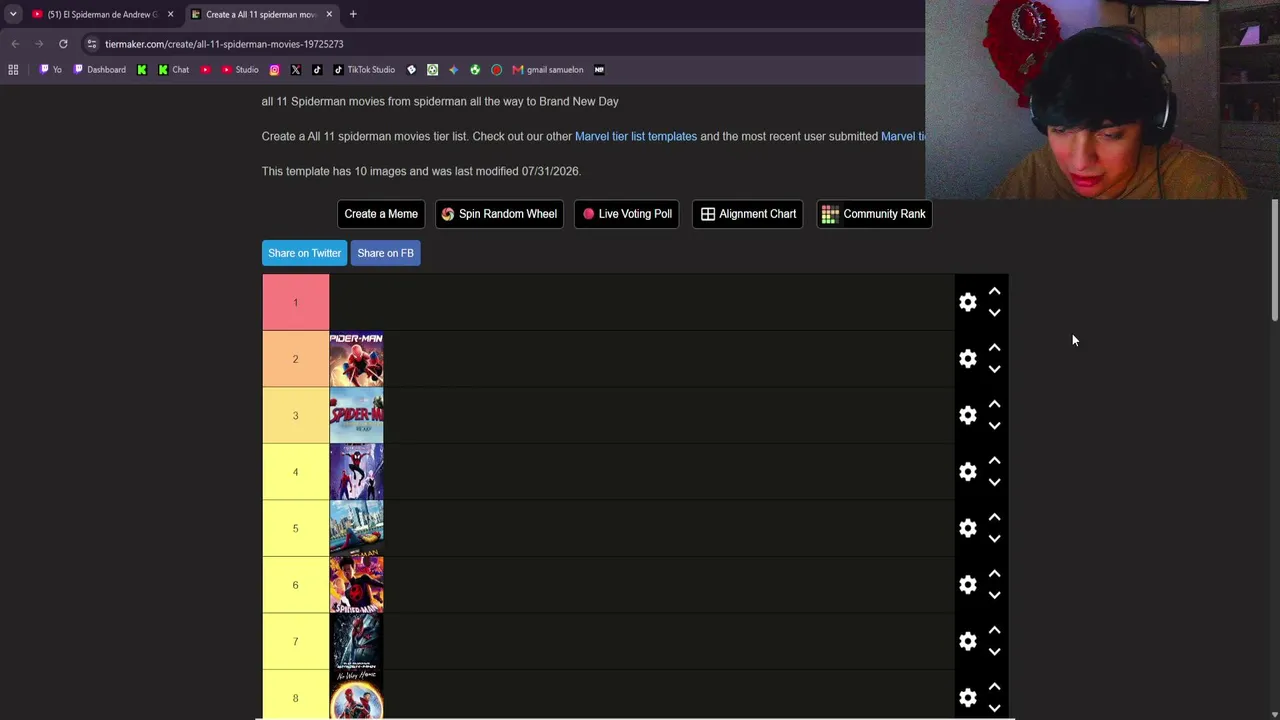The width and height of the screenshot is (1280, 720).
Task: Close the tiermaker tab
Action: [x=329, y=14]
